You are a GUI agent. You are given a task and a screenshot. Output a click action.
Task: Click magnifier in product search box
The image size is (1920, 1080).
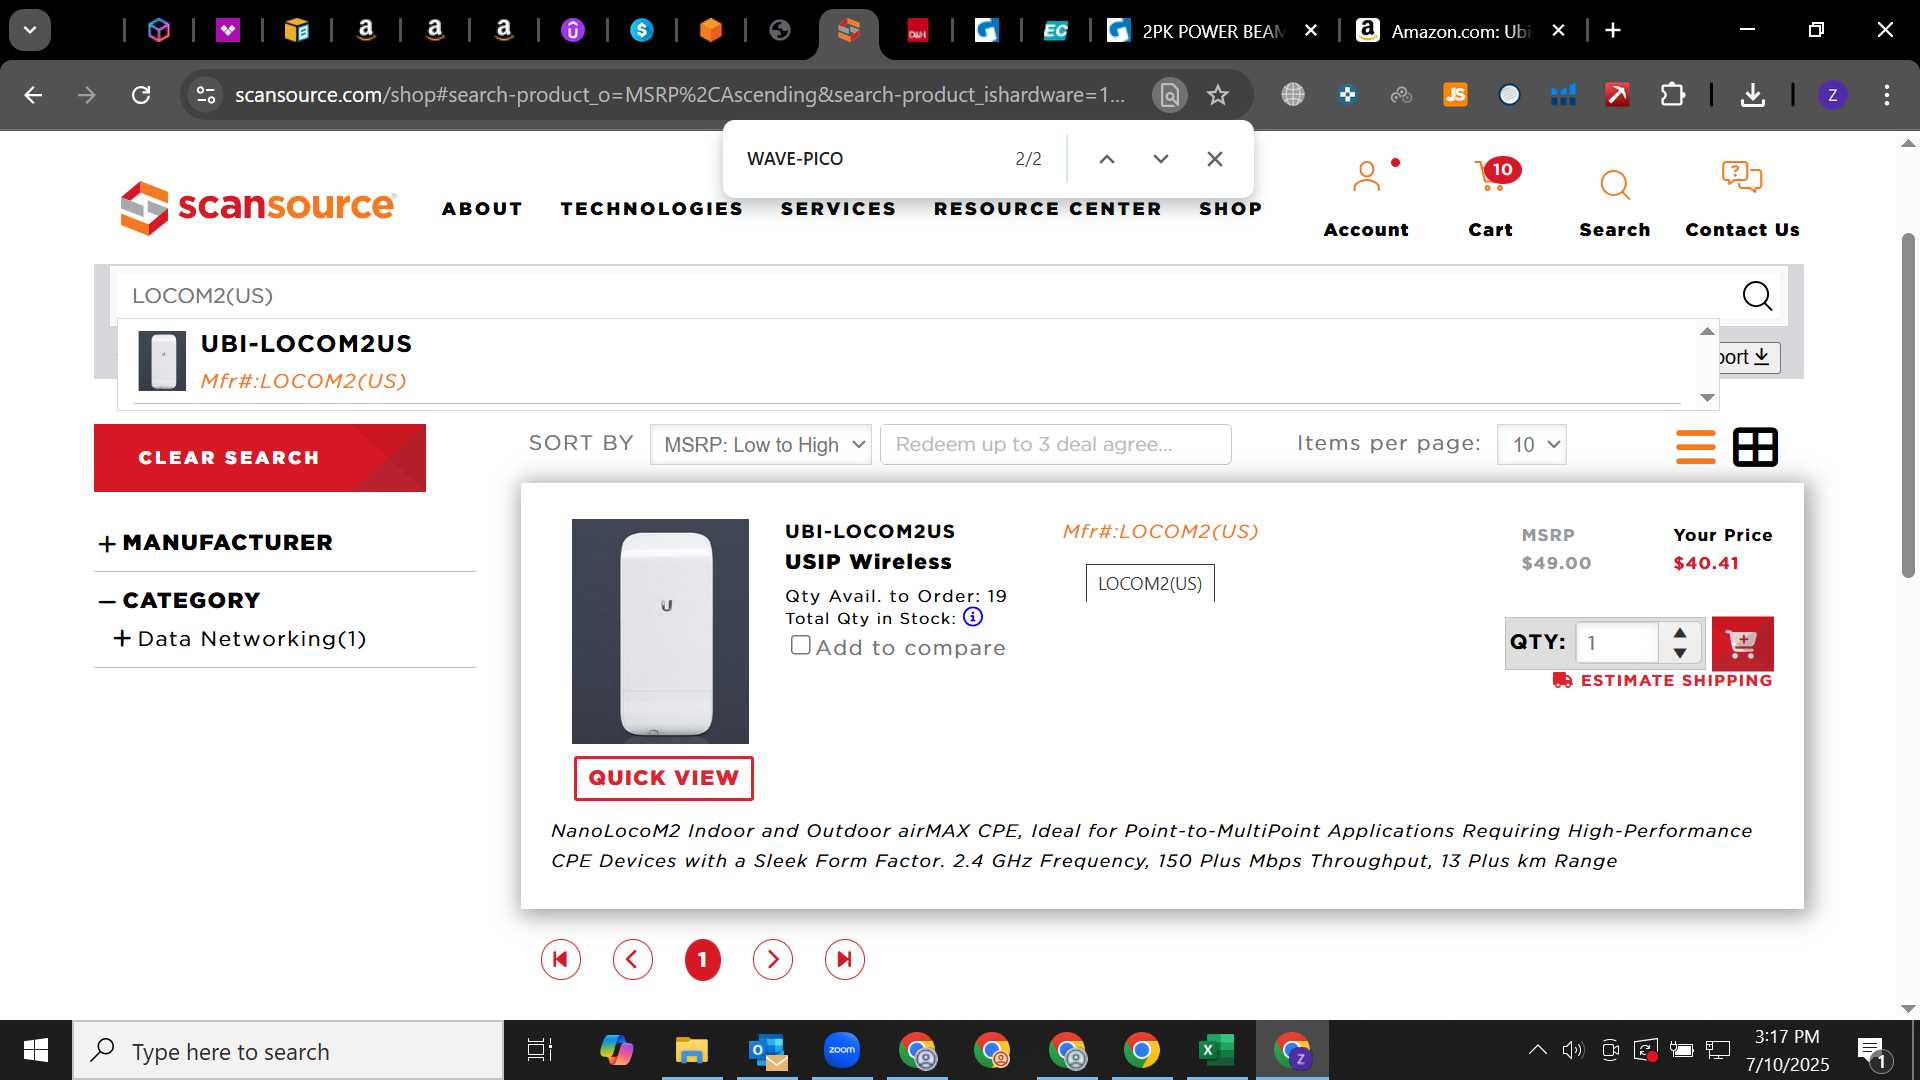point(1757,296)
